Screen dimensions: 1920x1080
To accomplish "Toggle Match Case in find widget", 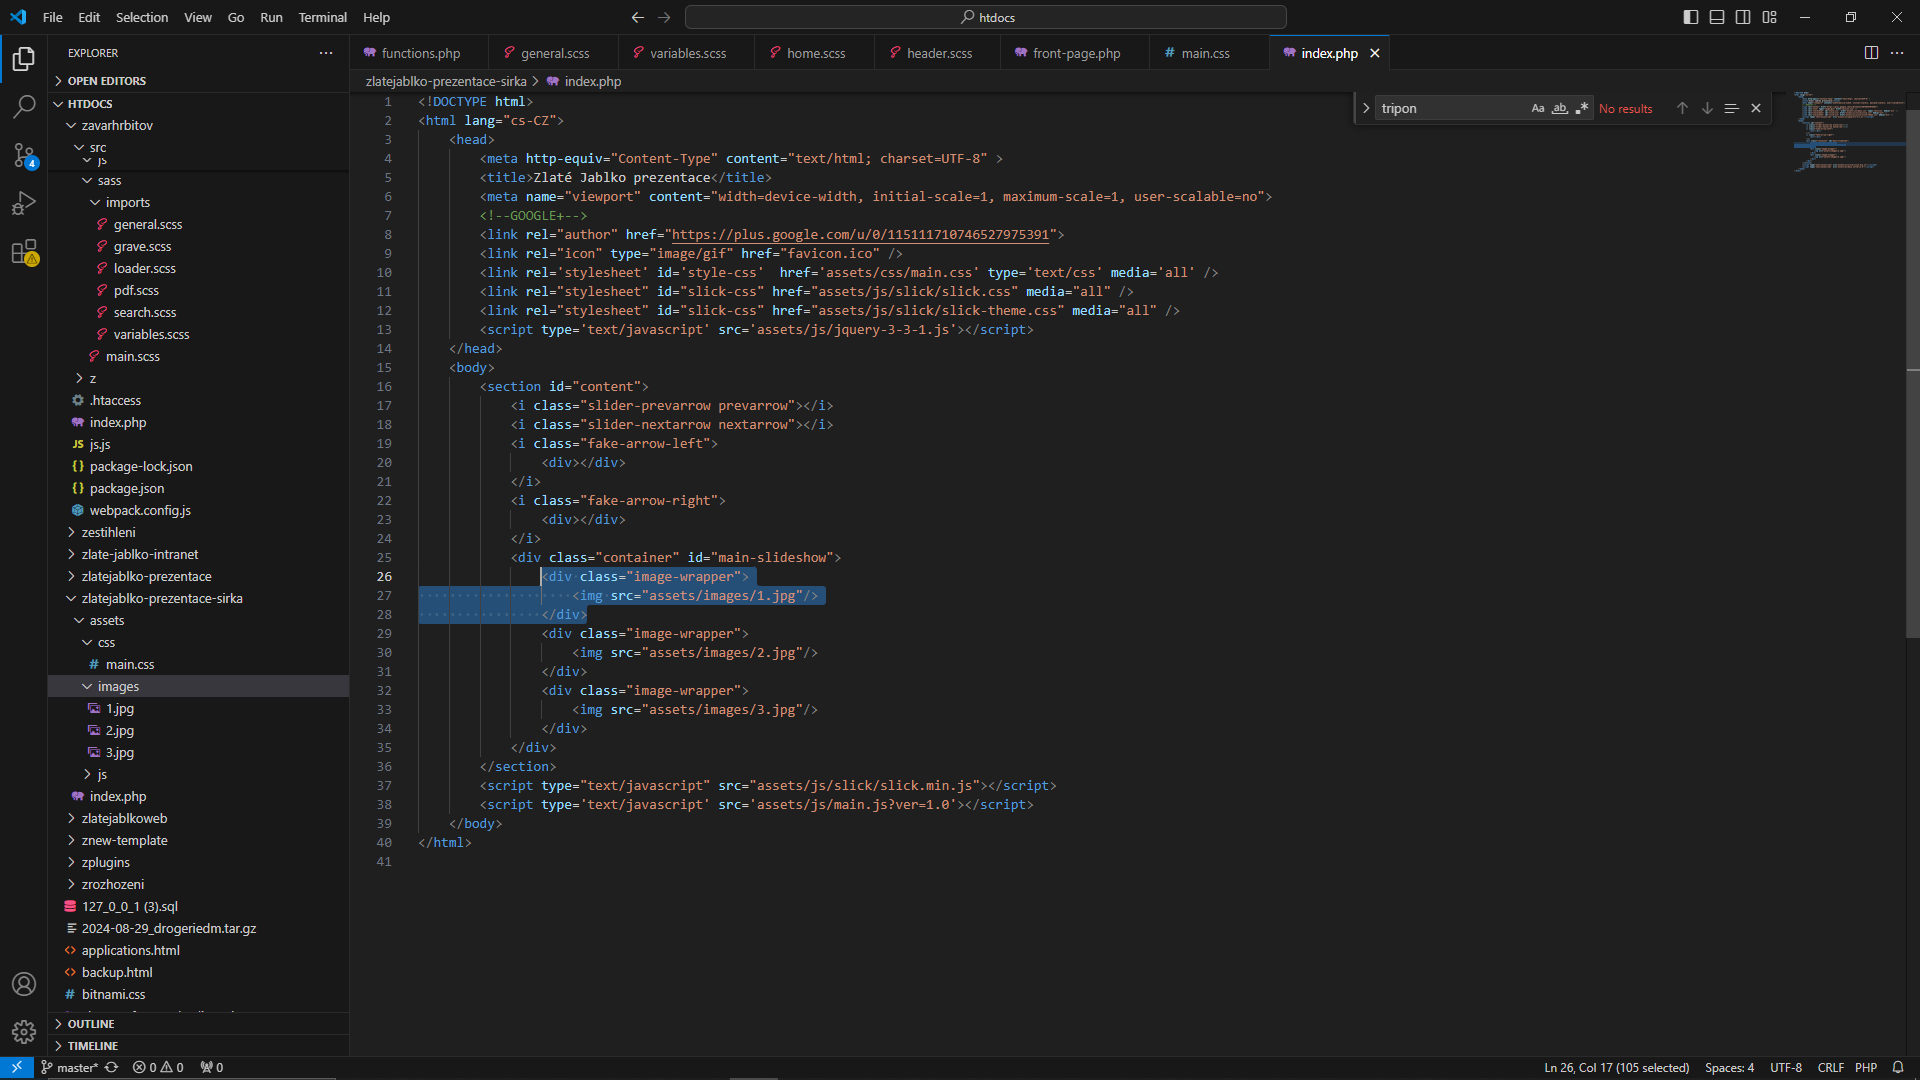I will [x=1538, y=108].
